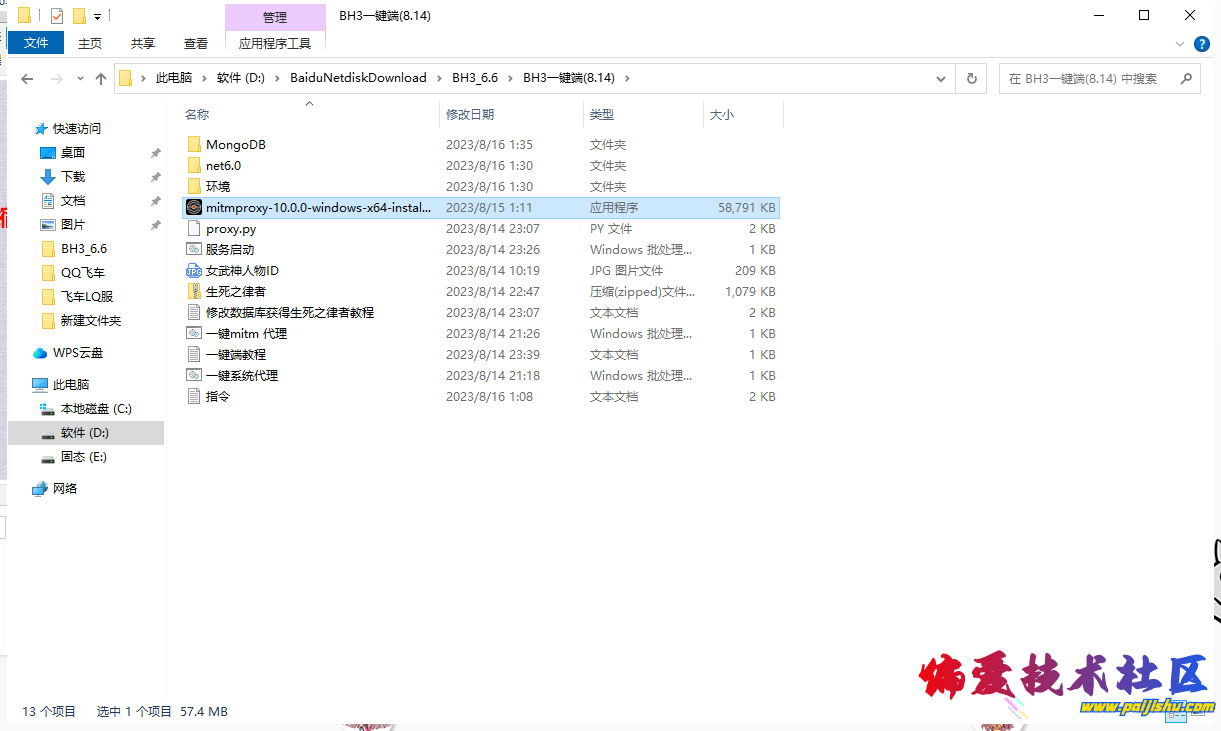Viewport: 1221px width, 731px height.
Task: Expand the address bar history dropdown
Action: click(941, 78)
